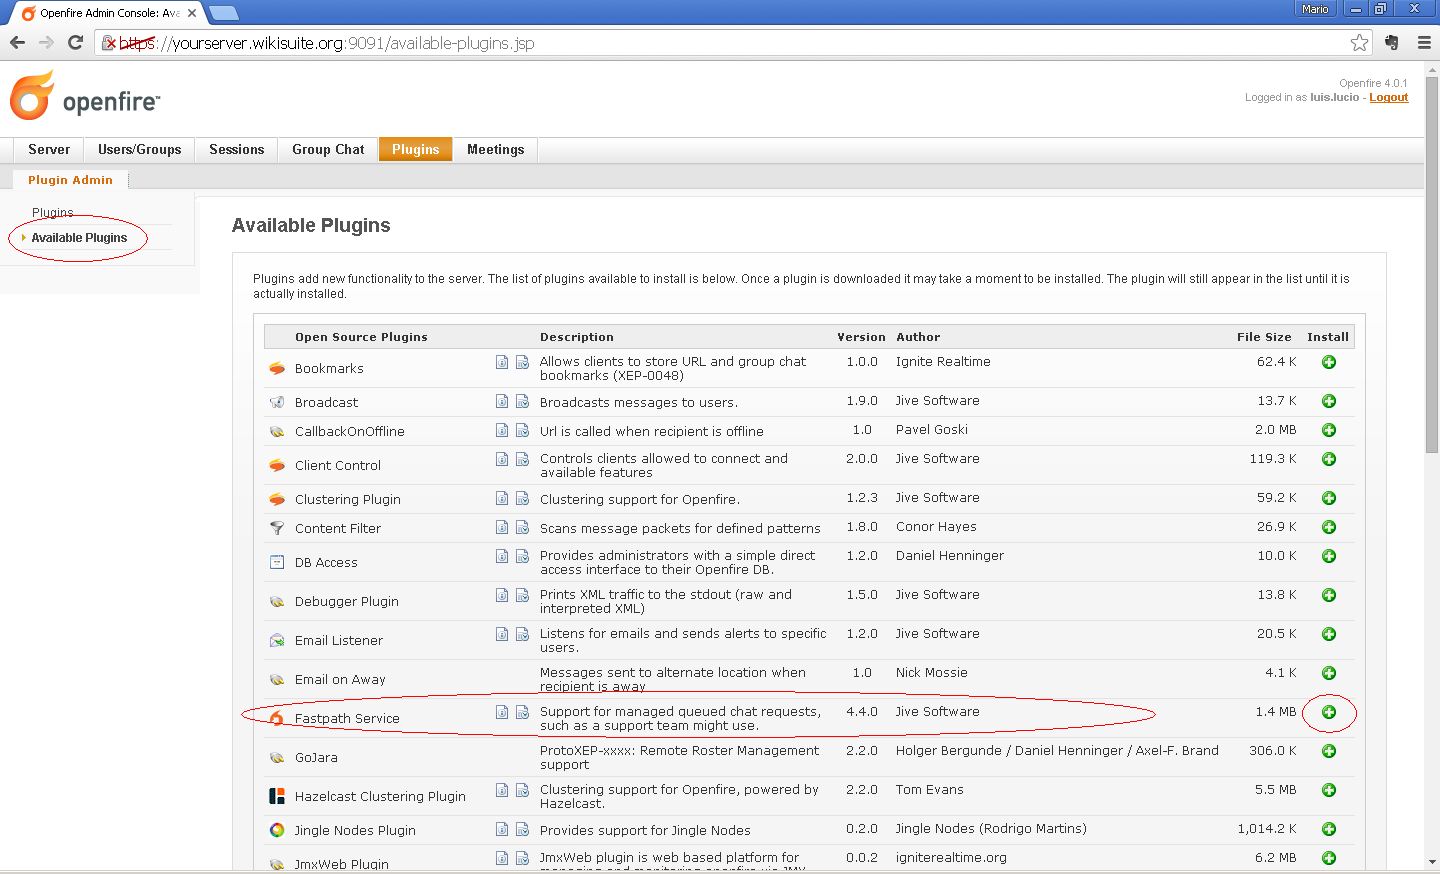Install the Clustering Plugin
The image size is (1440, 874).
[1329, 498]
